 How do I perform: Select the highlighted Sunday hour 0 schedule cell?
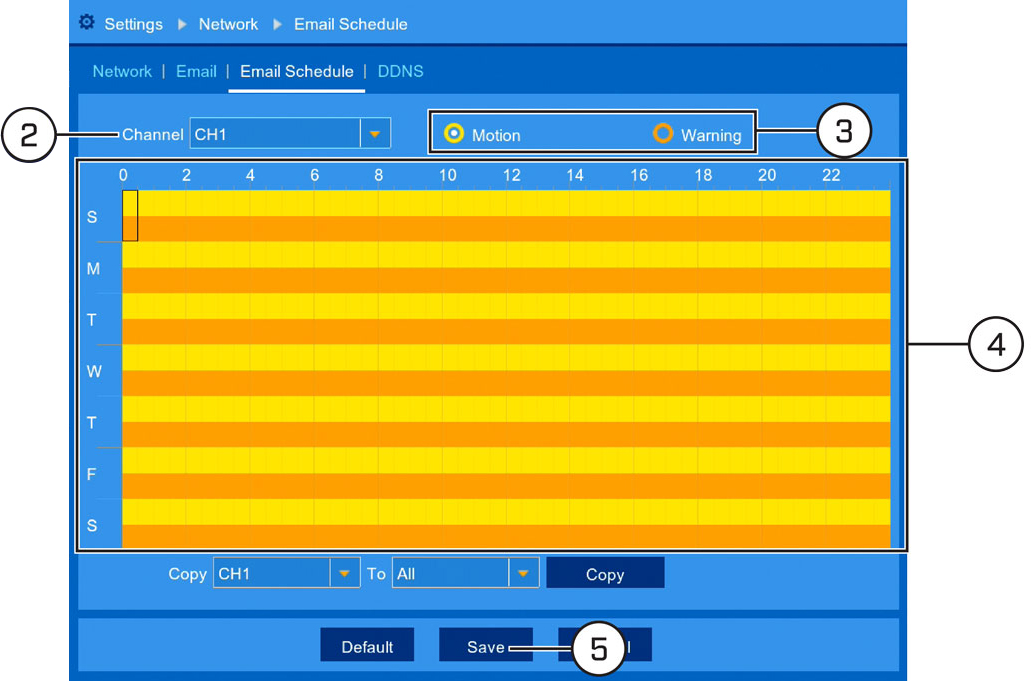[x=130, y=216]
